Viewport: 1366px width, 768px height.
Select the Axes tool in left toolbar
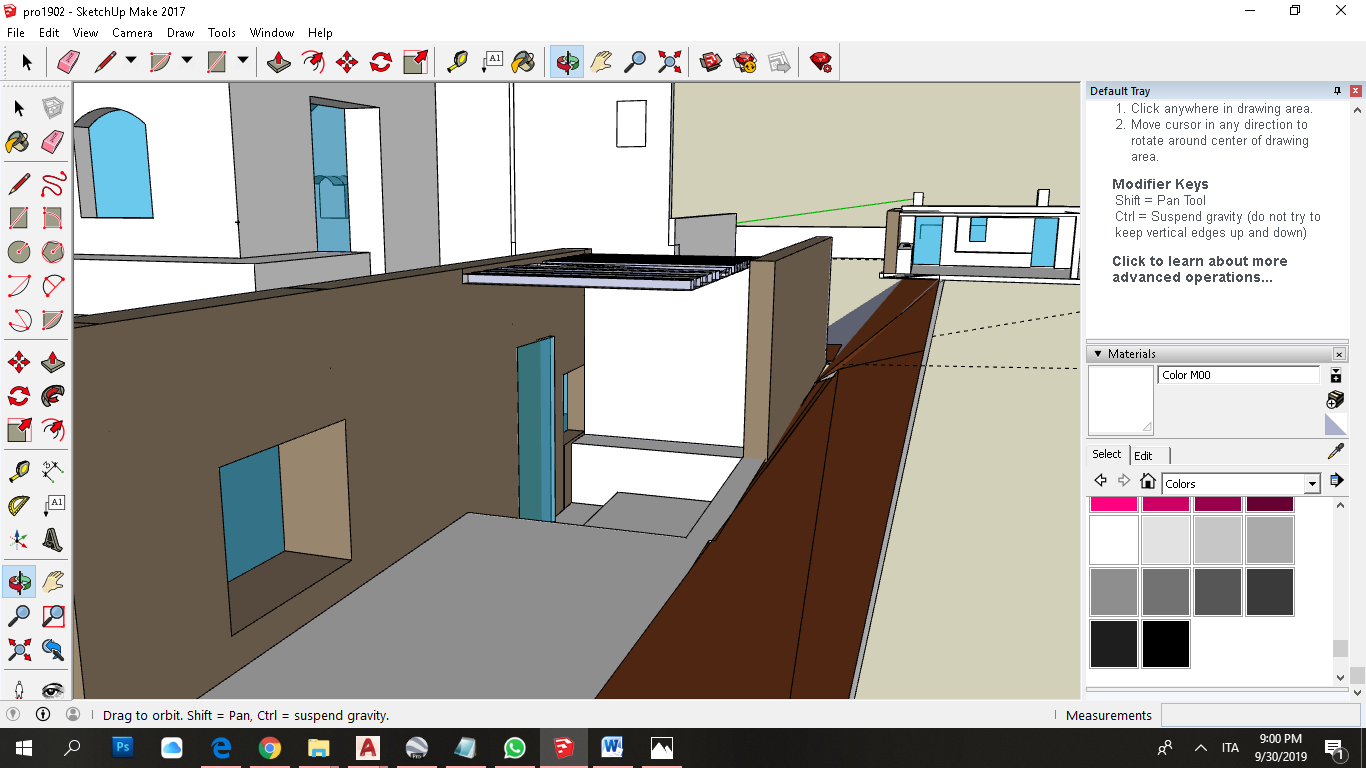click(19, 541)
